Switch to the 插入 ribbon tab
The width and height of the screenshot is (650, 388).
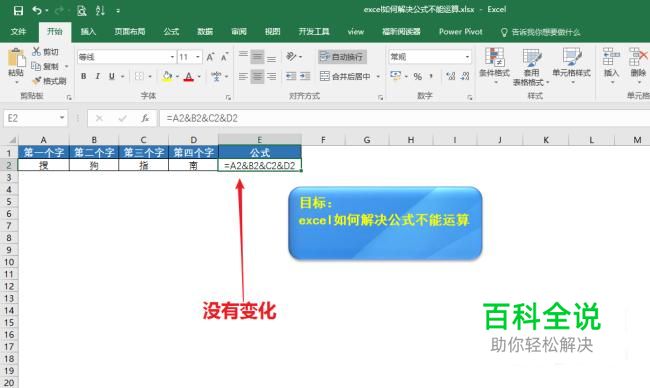coord(88,32)
